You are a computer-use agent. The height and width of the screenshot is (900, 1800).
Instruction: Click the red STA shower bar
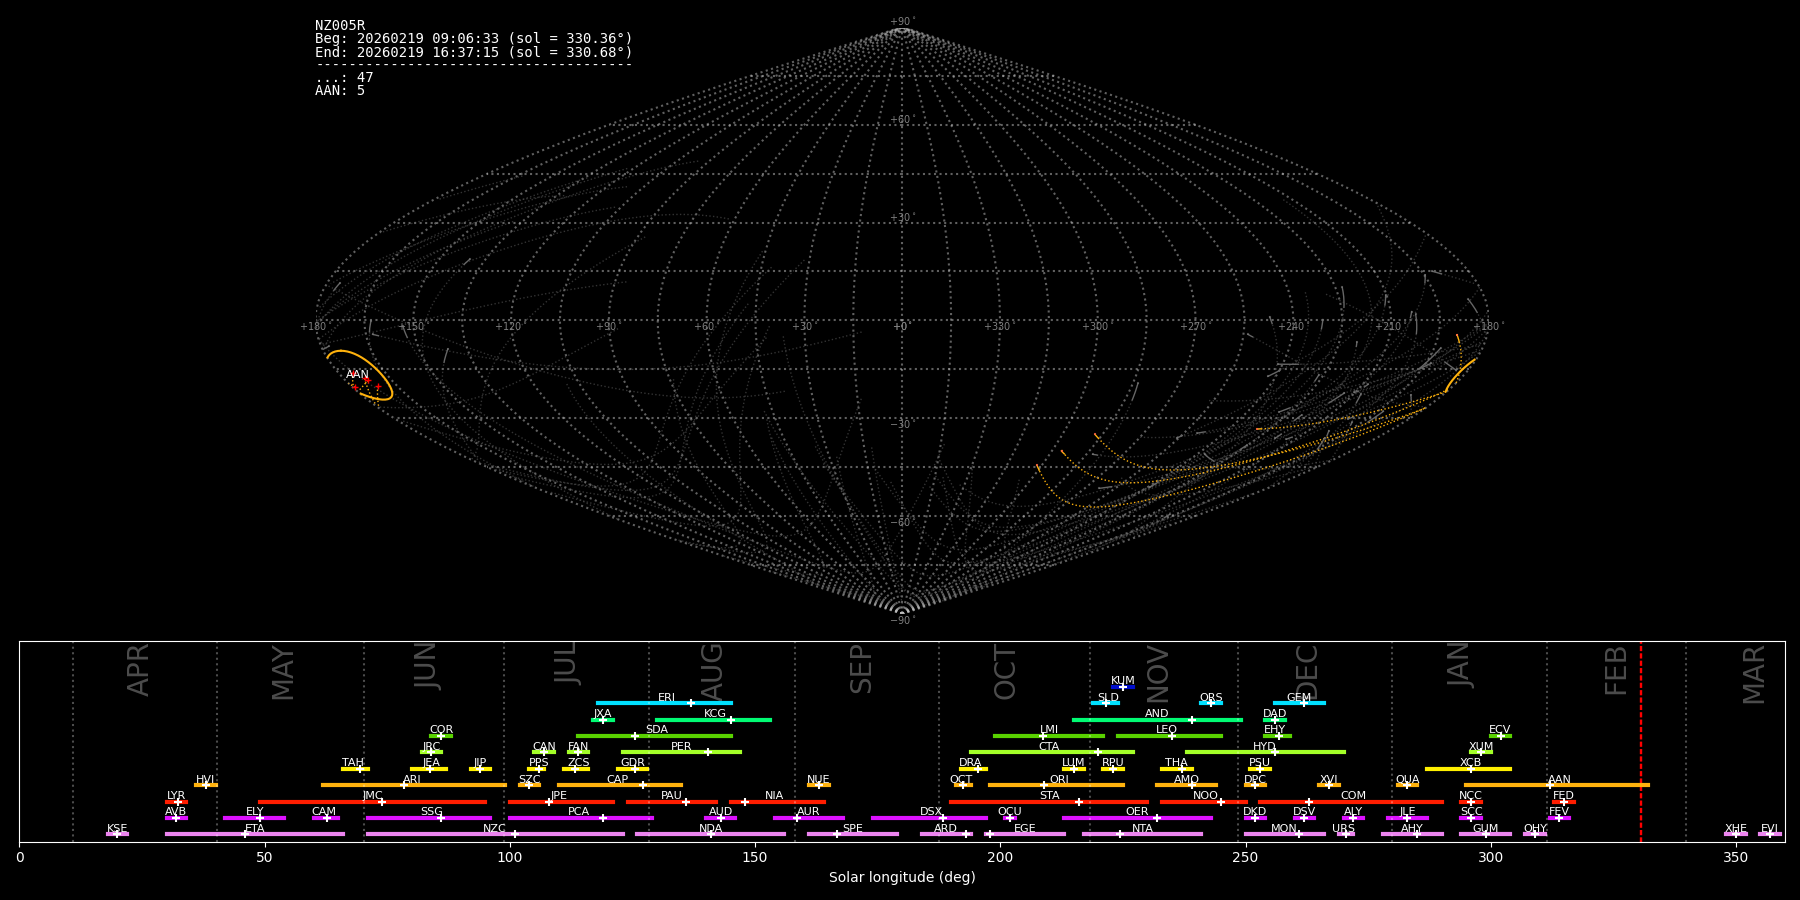point(1049,802)
